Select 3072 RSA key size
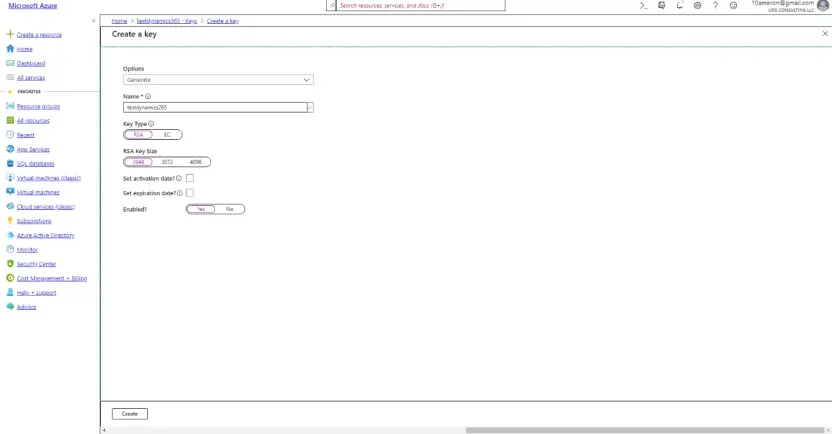The height and width of the screenshot is (434, 832). point(167,162)
